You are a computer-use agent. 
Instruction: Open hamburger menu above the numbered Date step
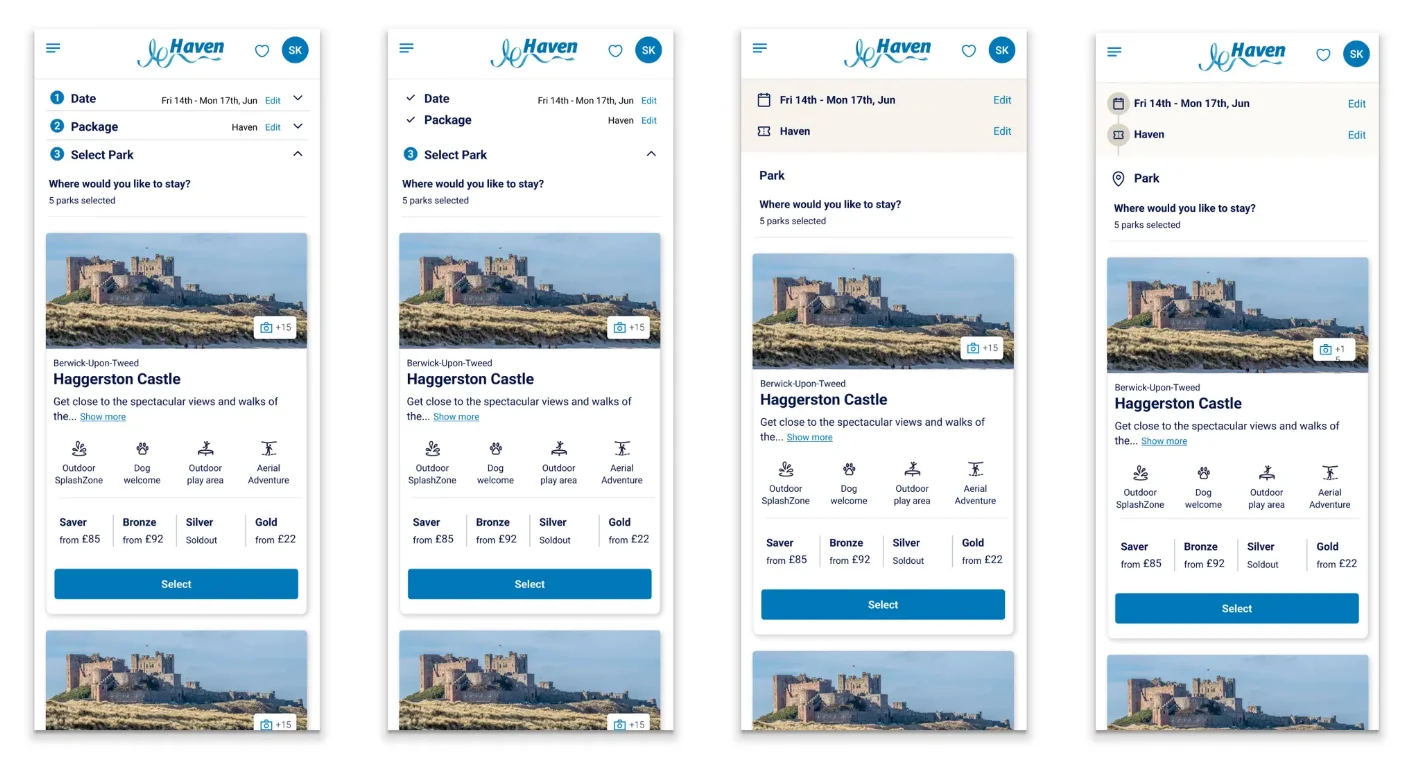(x=53, y=48)
